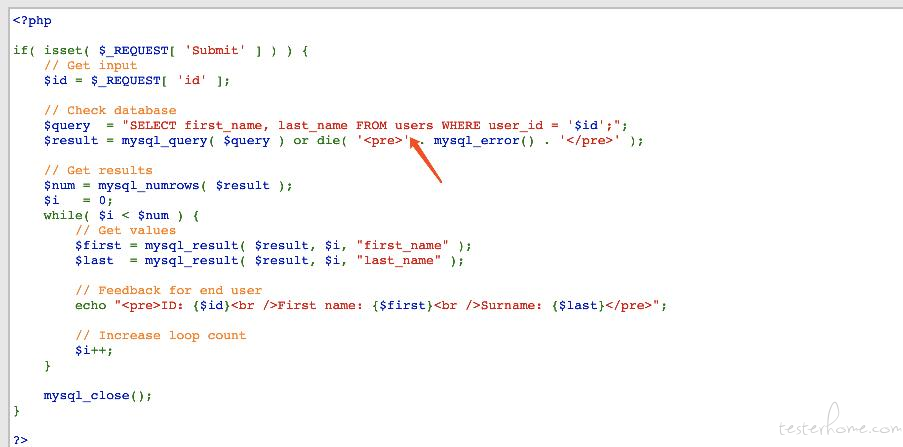Click the '$id = $_REQUEST[ 'id' ];' line
903x447 pixels.
(137, 81)
